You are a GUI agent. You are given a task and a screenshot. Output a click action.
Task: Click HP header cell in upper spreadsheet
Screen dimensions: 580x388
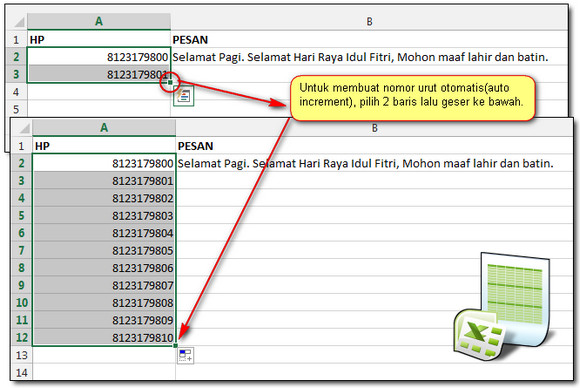[99, 39]
